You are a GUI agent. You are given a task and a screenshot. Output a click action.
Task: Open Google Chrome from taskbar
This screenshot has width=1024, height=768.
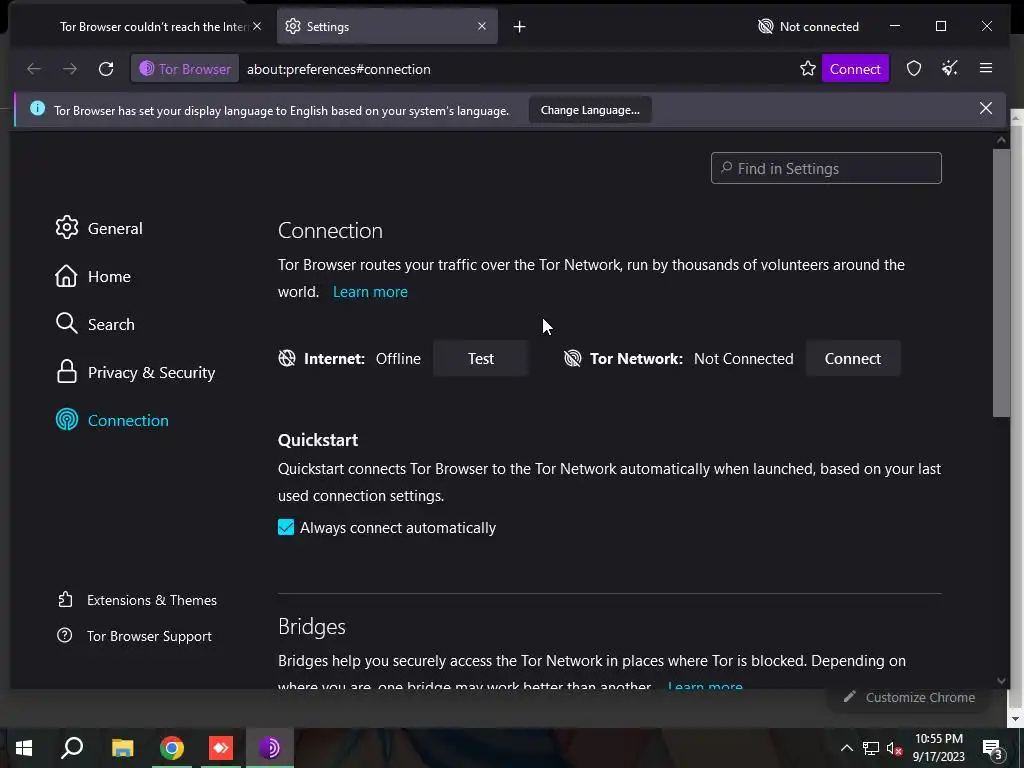[x=172, y=748]
